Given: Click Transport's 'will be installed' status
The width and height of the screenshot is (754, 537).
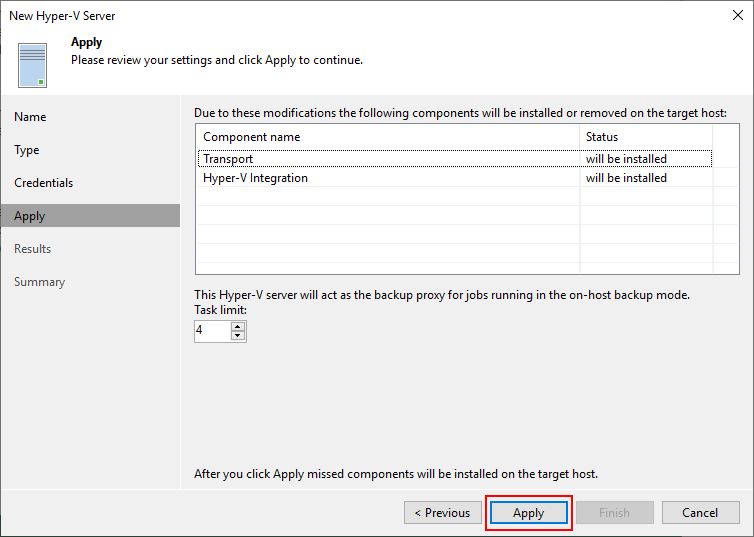Looking at the screenshot, I should point(626,159).
